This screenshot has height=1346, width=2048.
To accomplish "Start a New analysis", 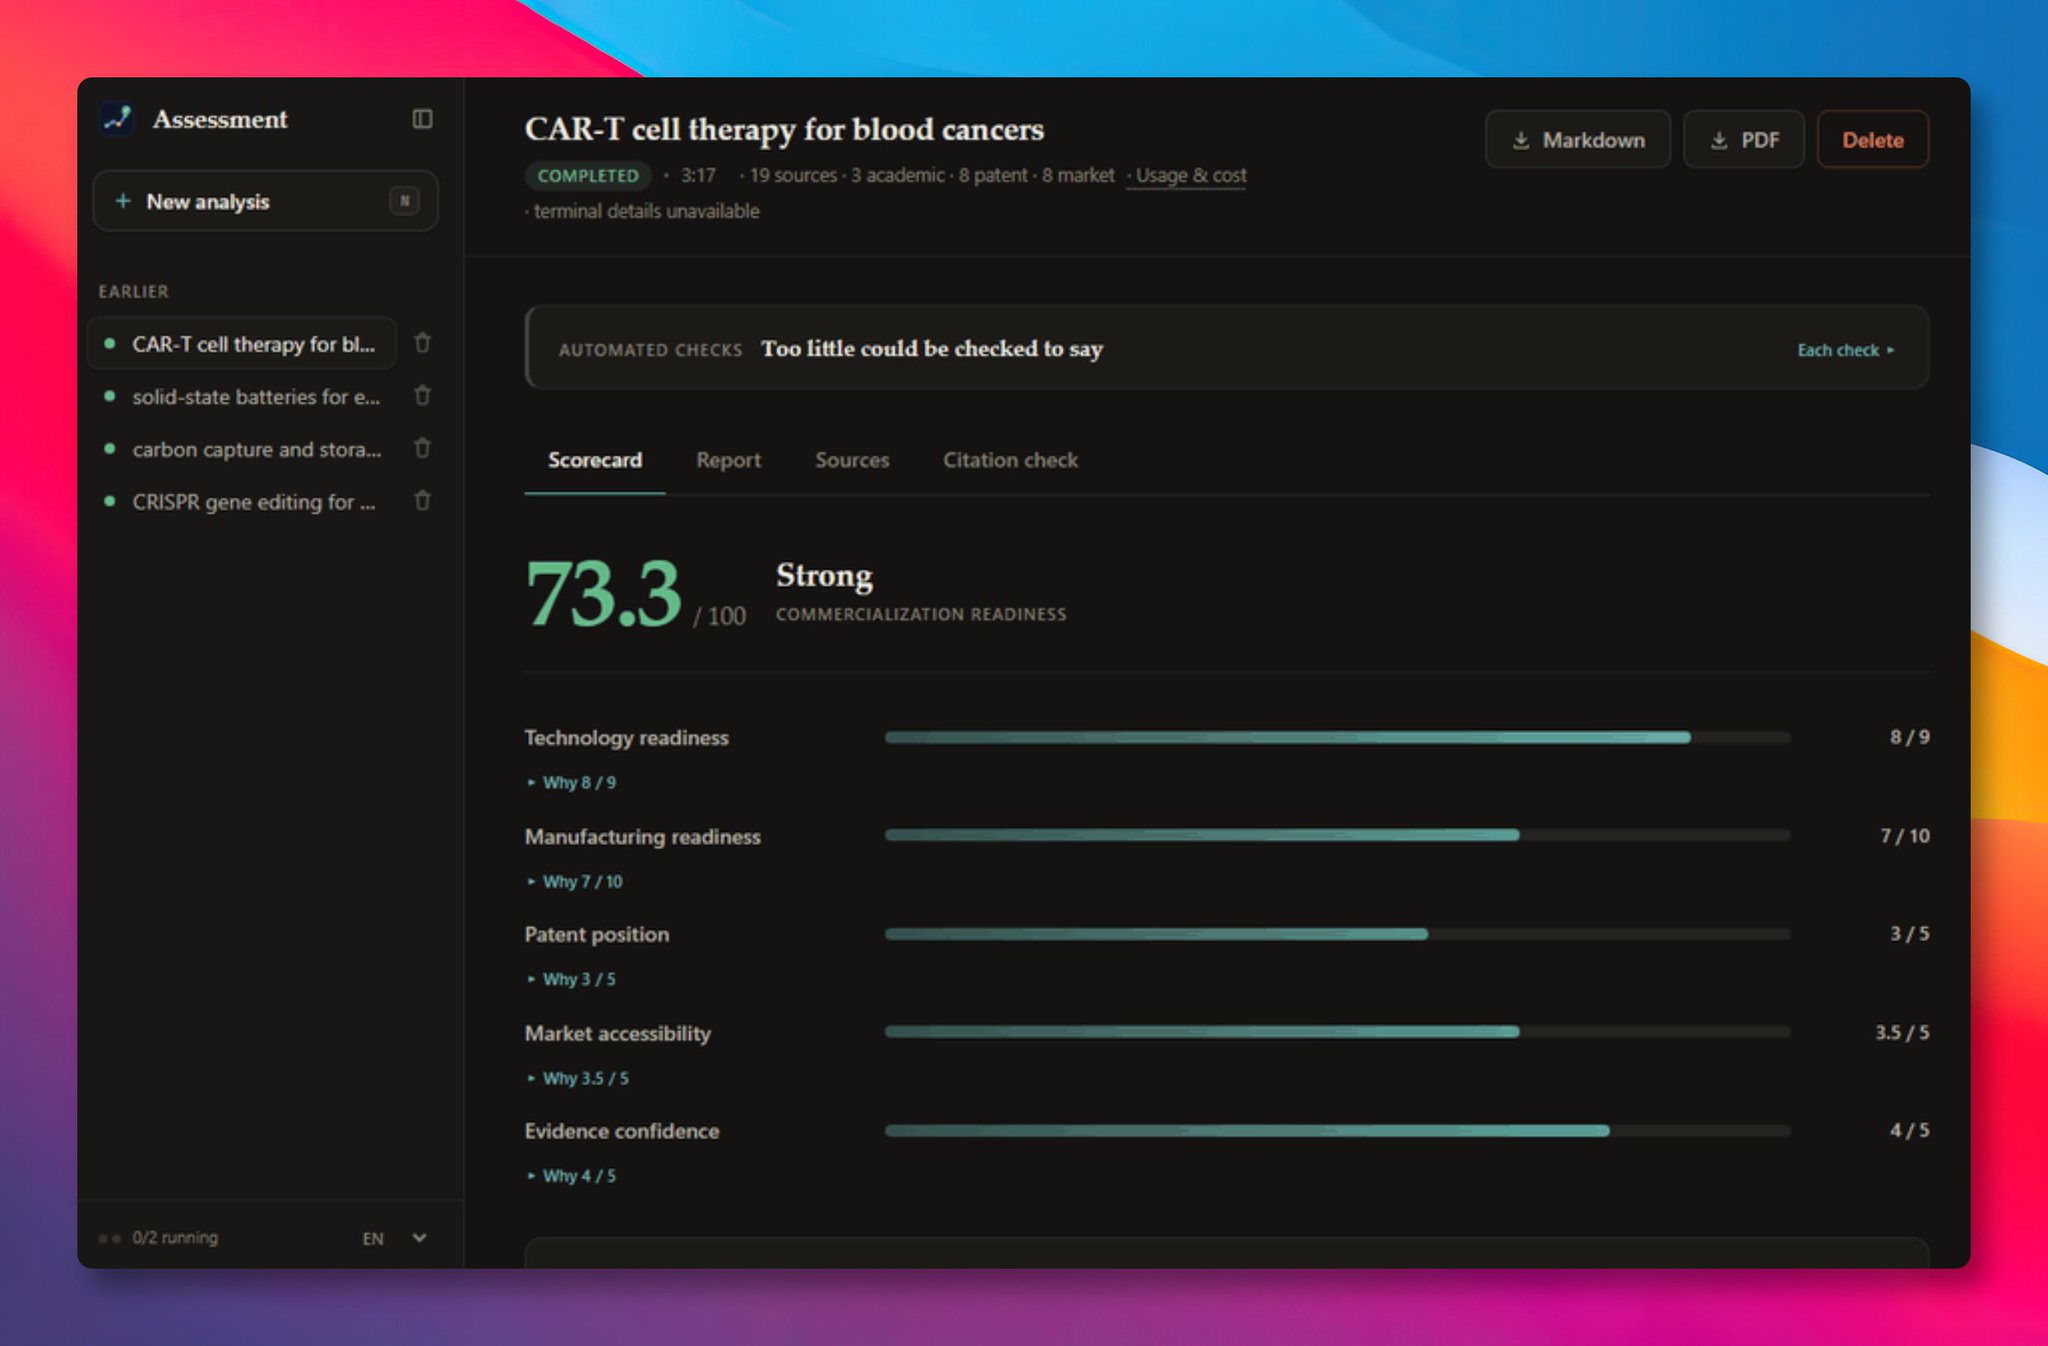I will (265, 201).
